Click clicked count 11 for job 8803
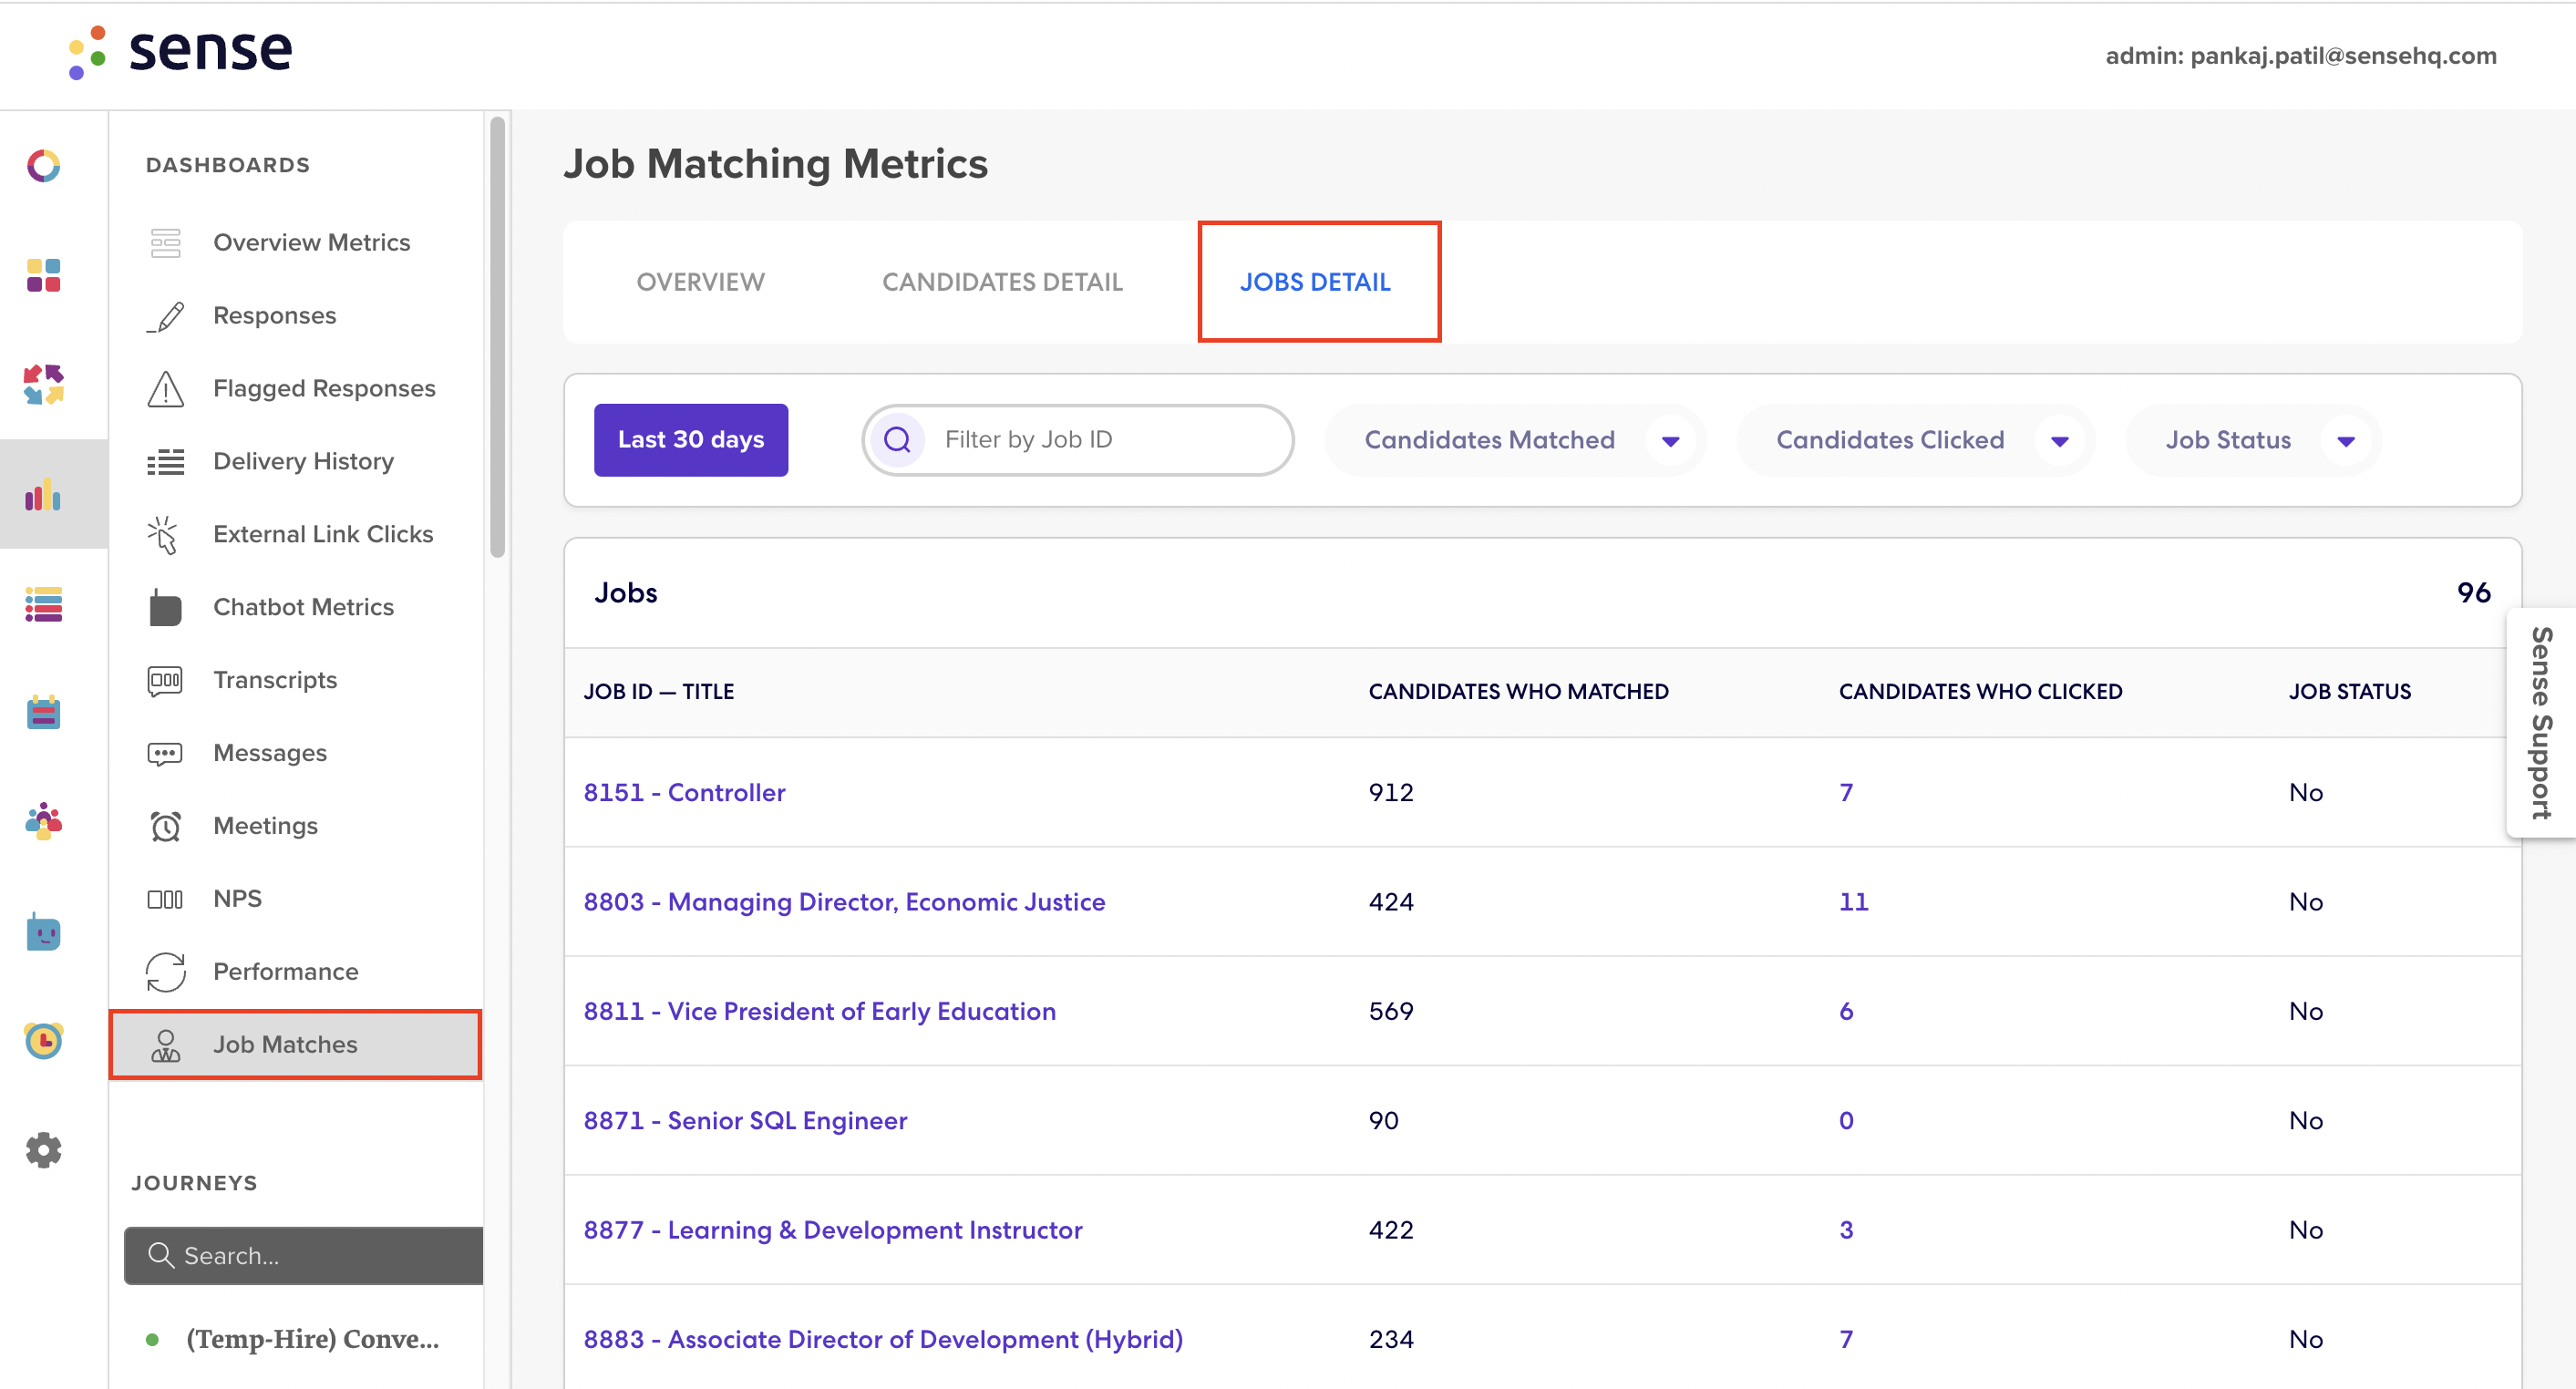 tap(1853, 902)
